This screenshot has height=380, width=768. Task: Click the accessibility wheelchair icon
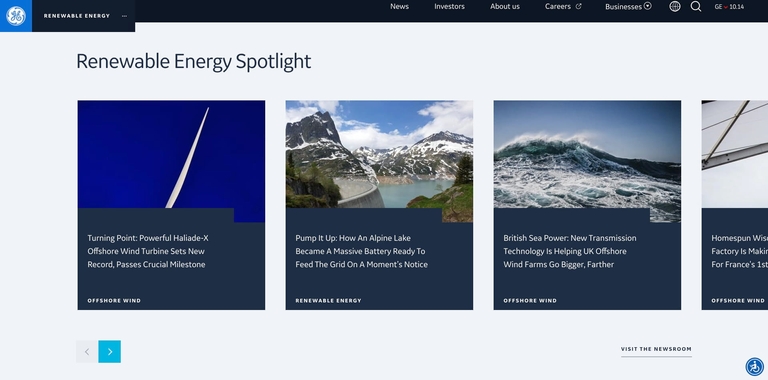[x=754, y=366]
